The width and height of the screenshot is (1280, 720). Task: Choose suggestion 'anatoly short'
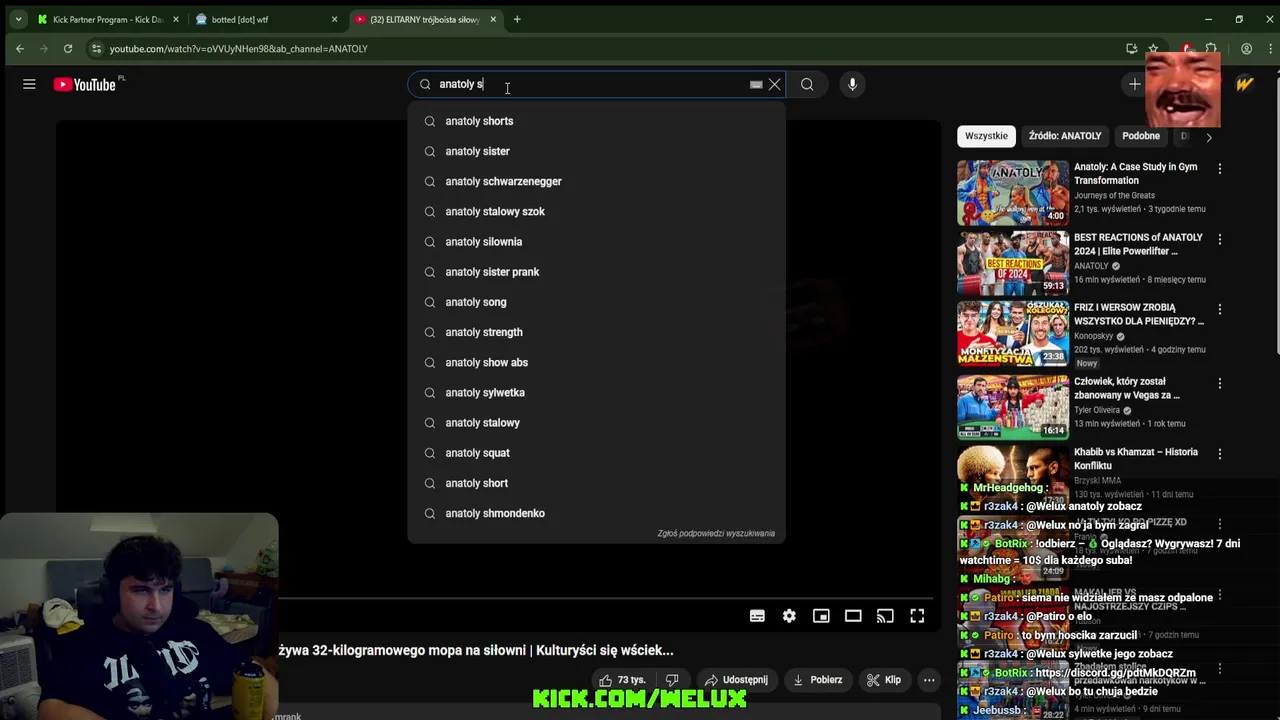[596, 483]
